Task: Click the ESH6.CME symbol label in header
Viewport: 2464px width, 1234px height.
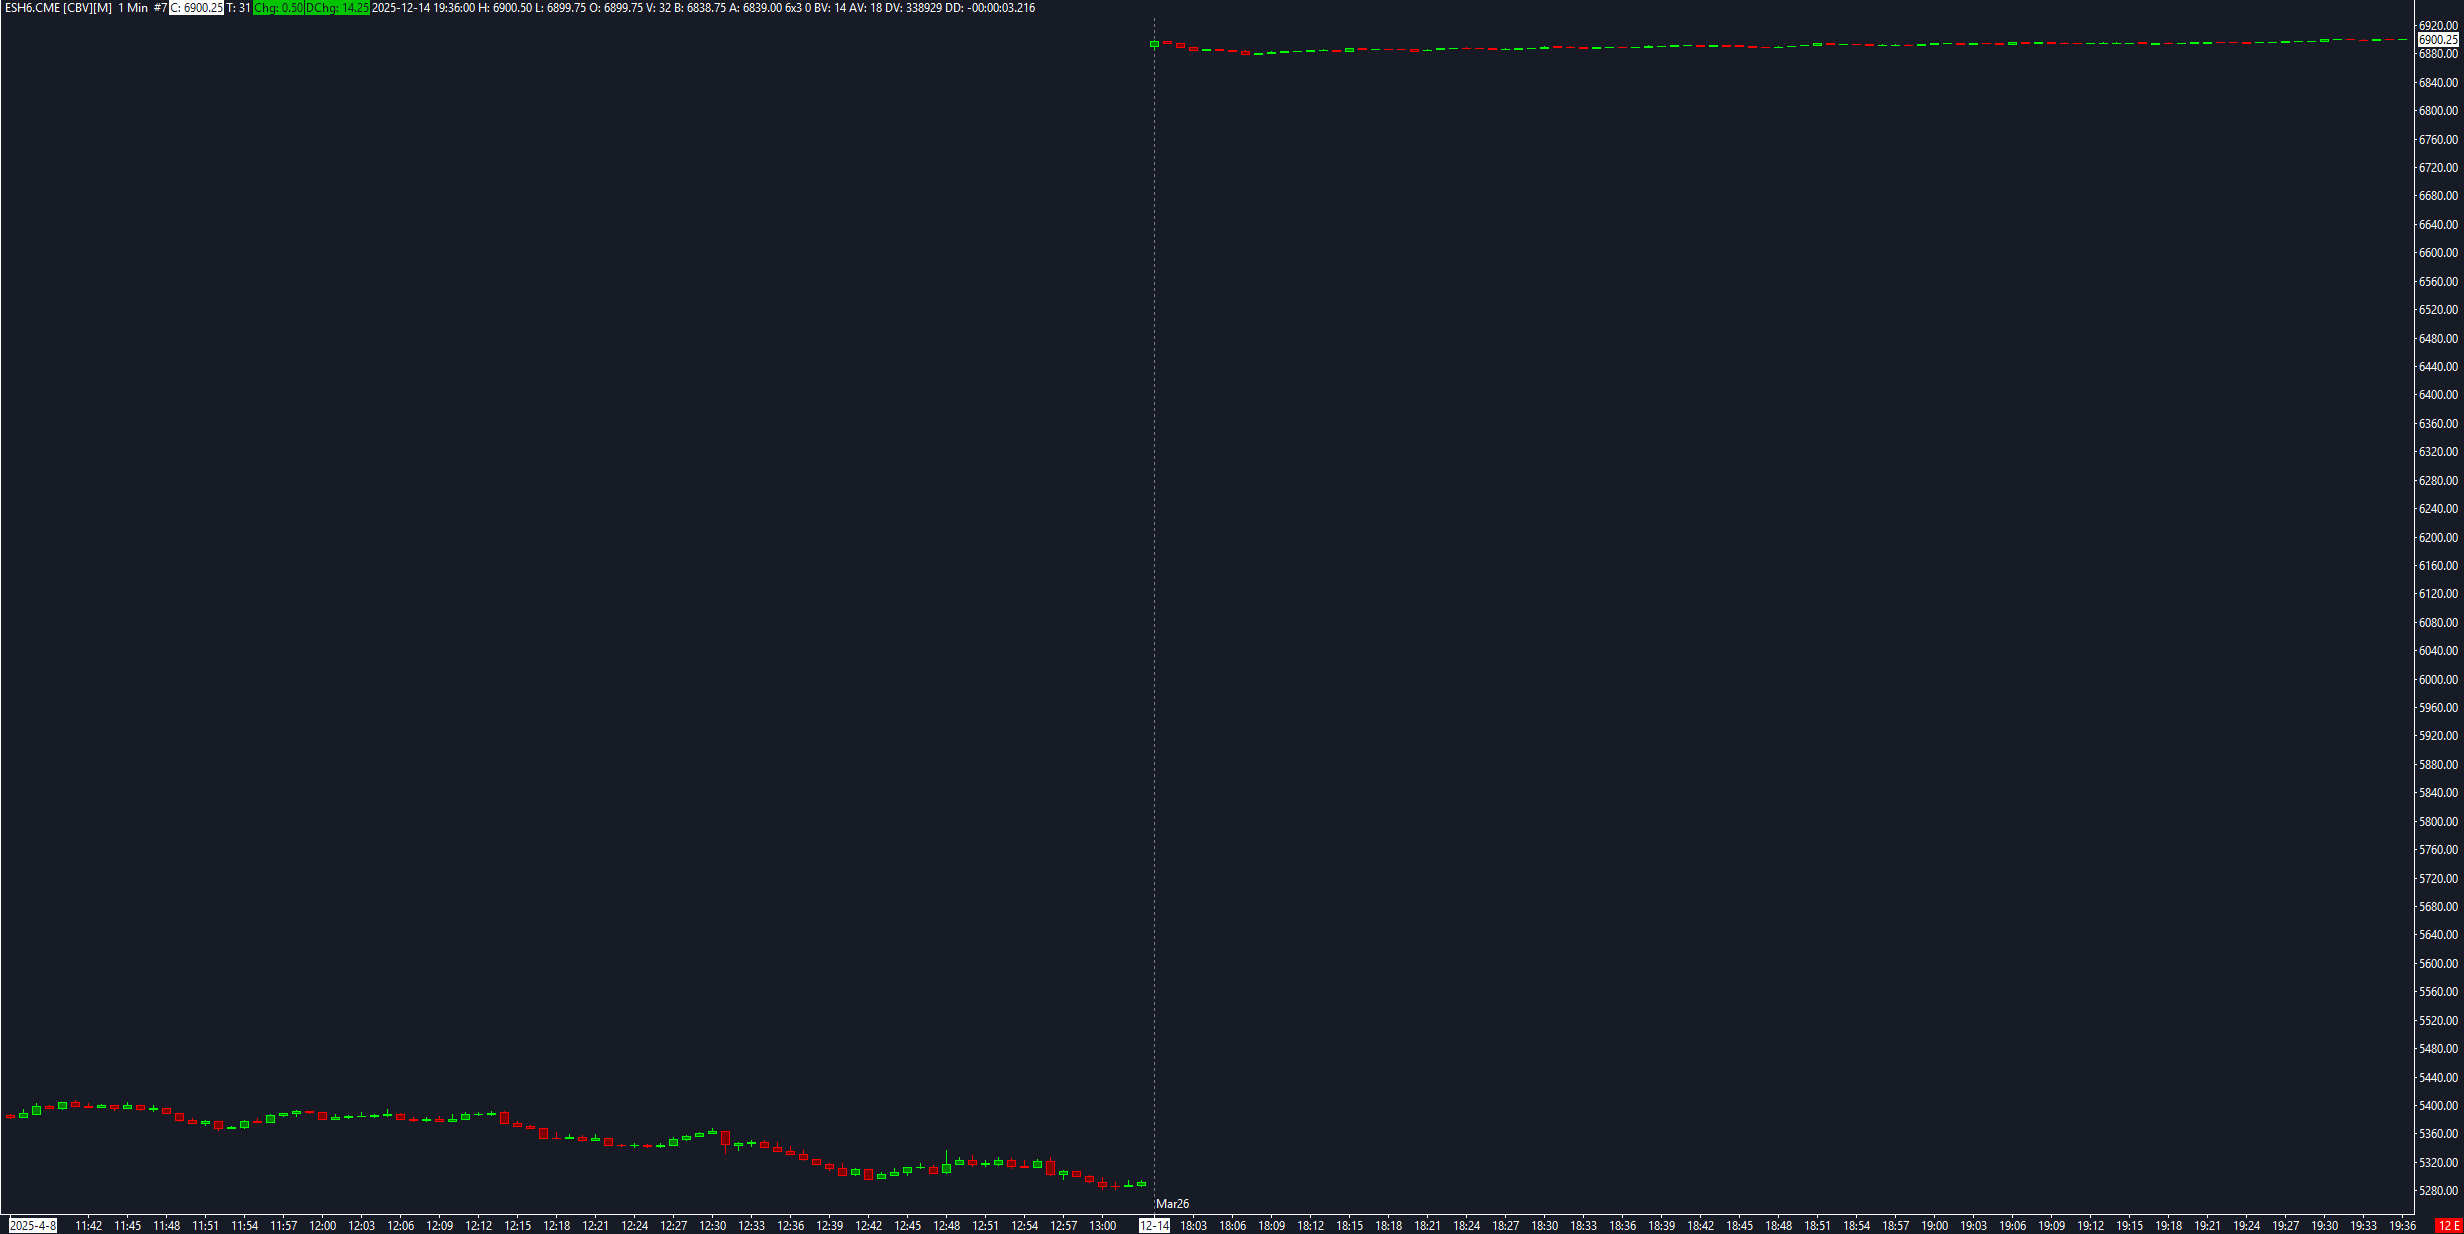Action: point(33,8)
